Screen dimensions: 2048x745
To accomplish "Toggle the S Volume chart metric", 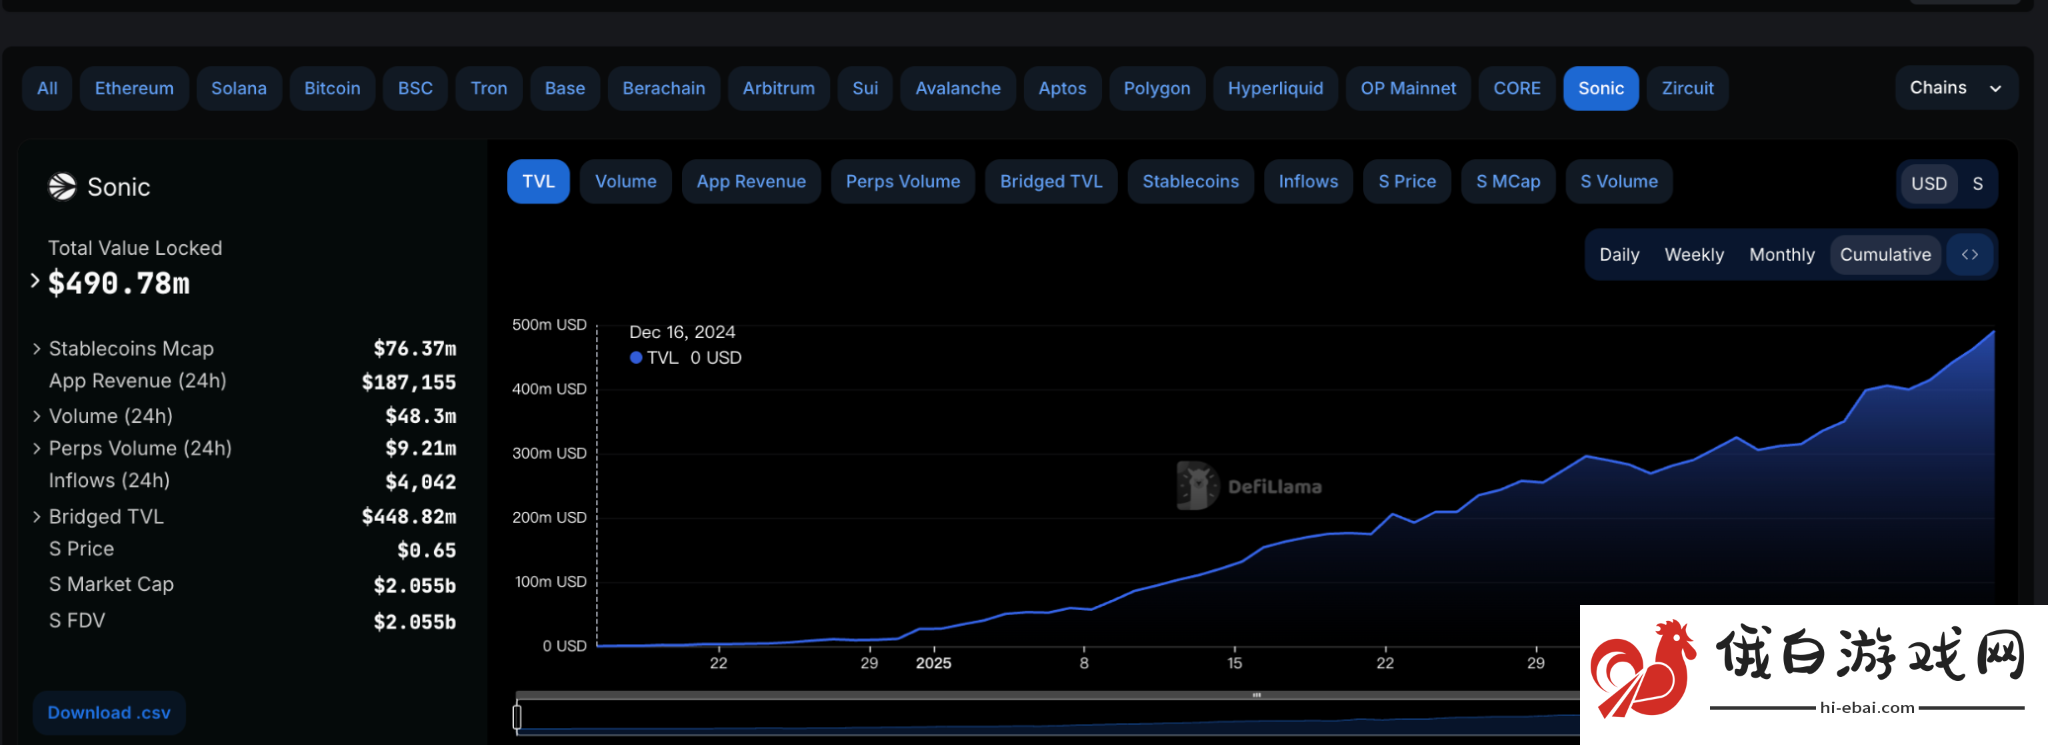I will point(1619,181).
